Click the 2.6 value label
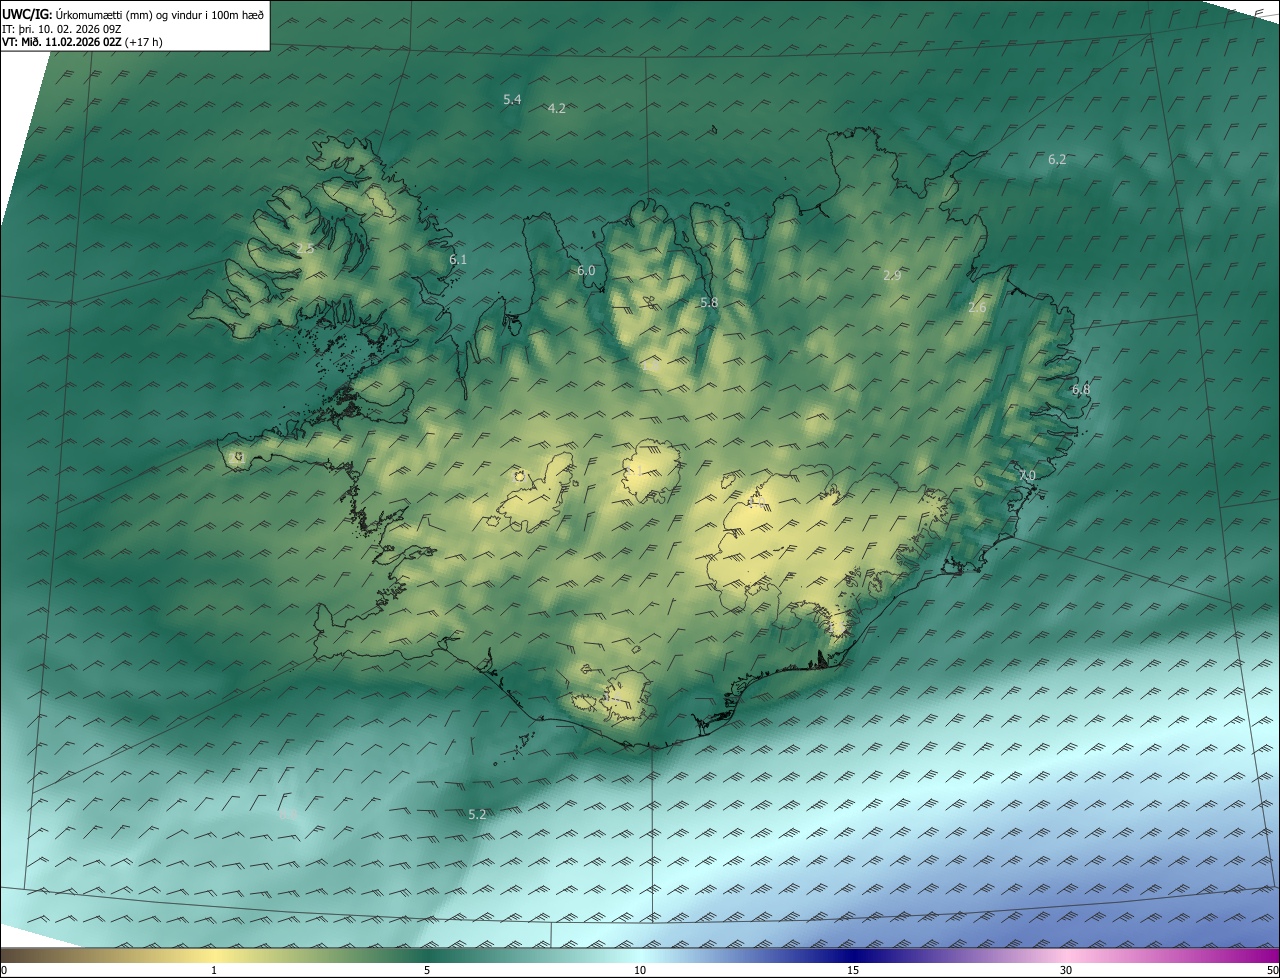Image resolution: width=1280 pixels, height=978 pixels. [x=977, y=308]
